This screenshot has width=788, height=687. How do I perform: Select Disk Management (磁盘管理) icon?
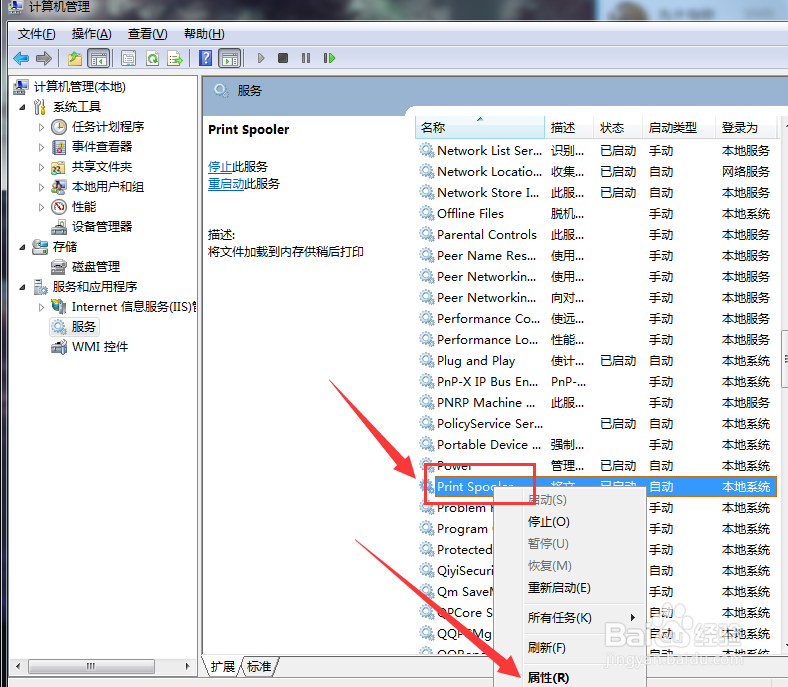pos(59,267)
